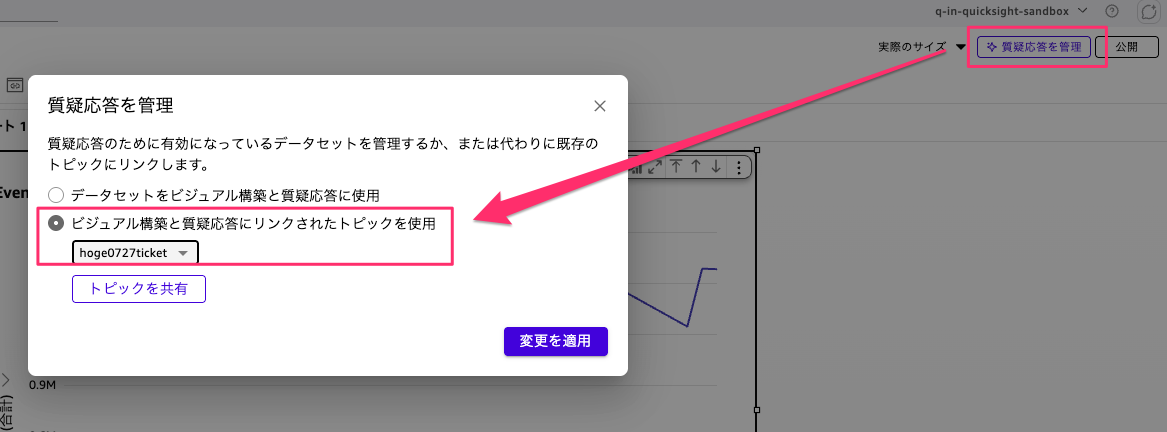Click the expand visual diagonal arrows icon
This screenshot has width=1167, height=432.
click(x=655, y=167)
